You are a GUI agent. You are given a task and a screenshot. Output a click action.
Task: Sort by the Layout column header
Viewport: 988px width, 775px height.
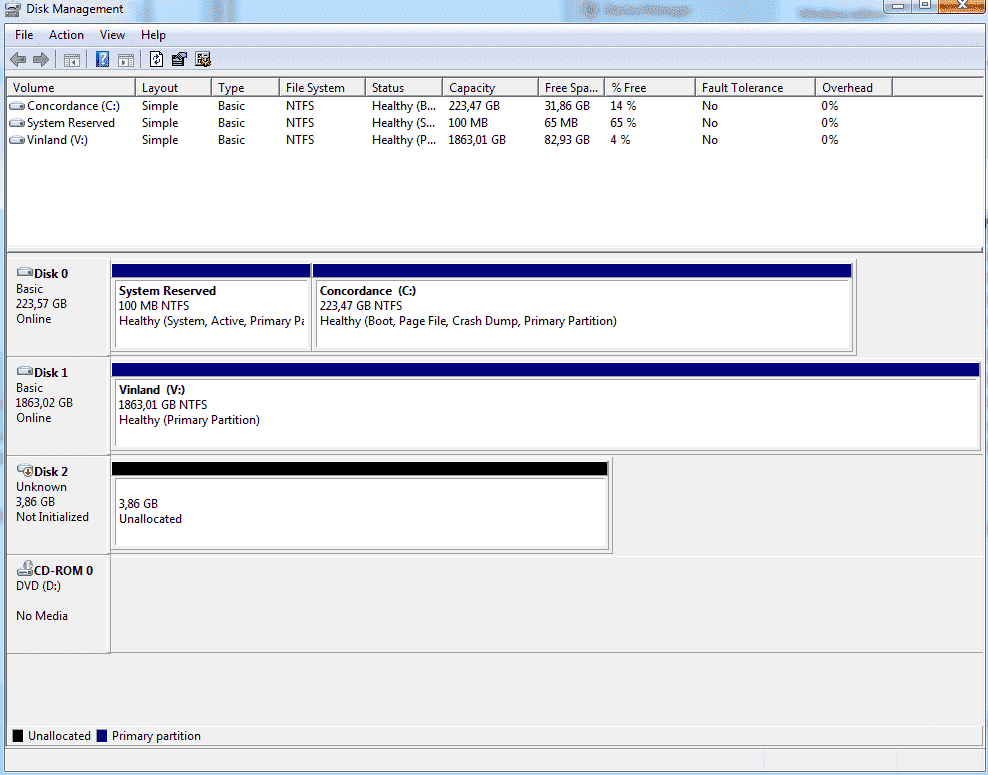click(x=173, y=88)
